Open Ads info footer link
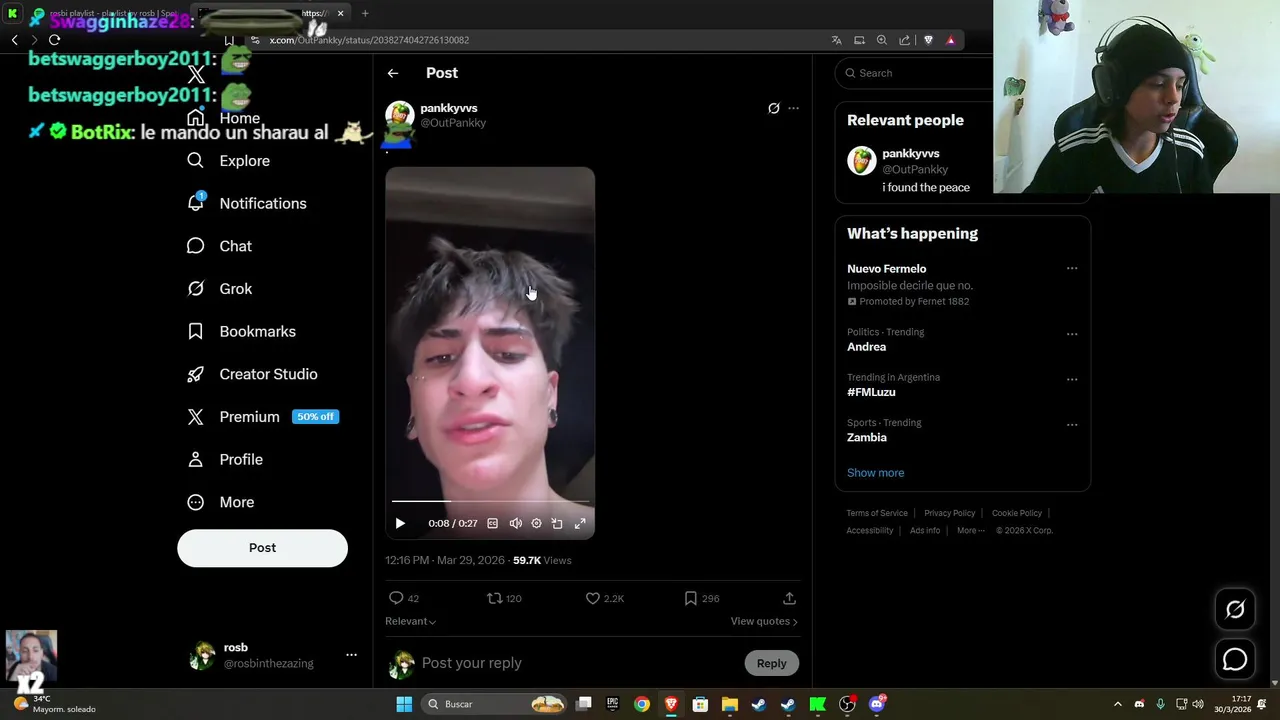 click(x=925, y=531)
